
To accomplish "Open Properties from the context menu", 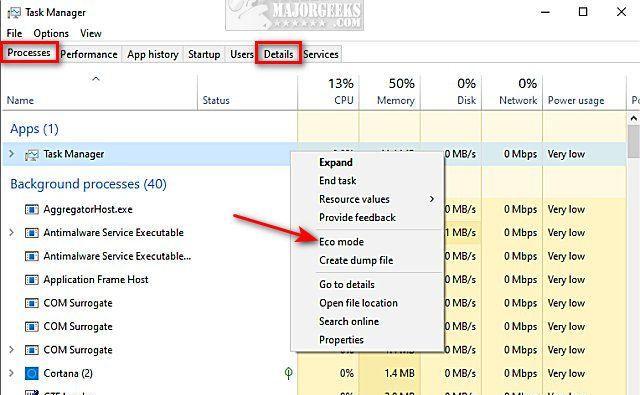I will coord(341,340).
